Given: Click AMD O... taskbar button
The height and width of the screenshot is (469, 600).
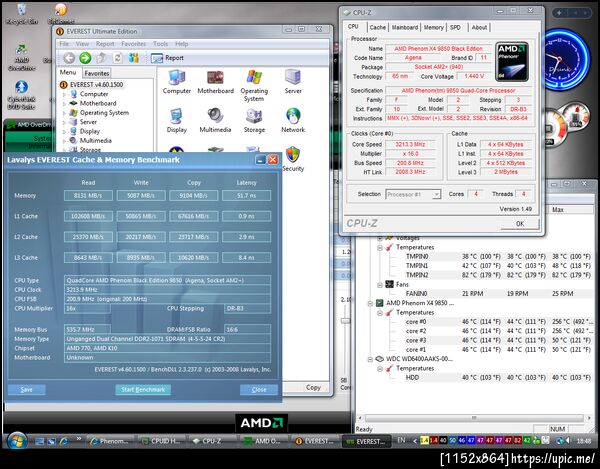Looking at the screenshot, I should (x=264, y=441).
